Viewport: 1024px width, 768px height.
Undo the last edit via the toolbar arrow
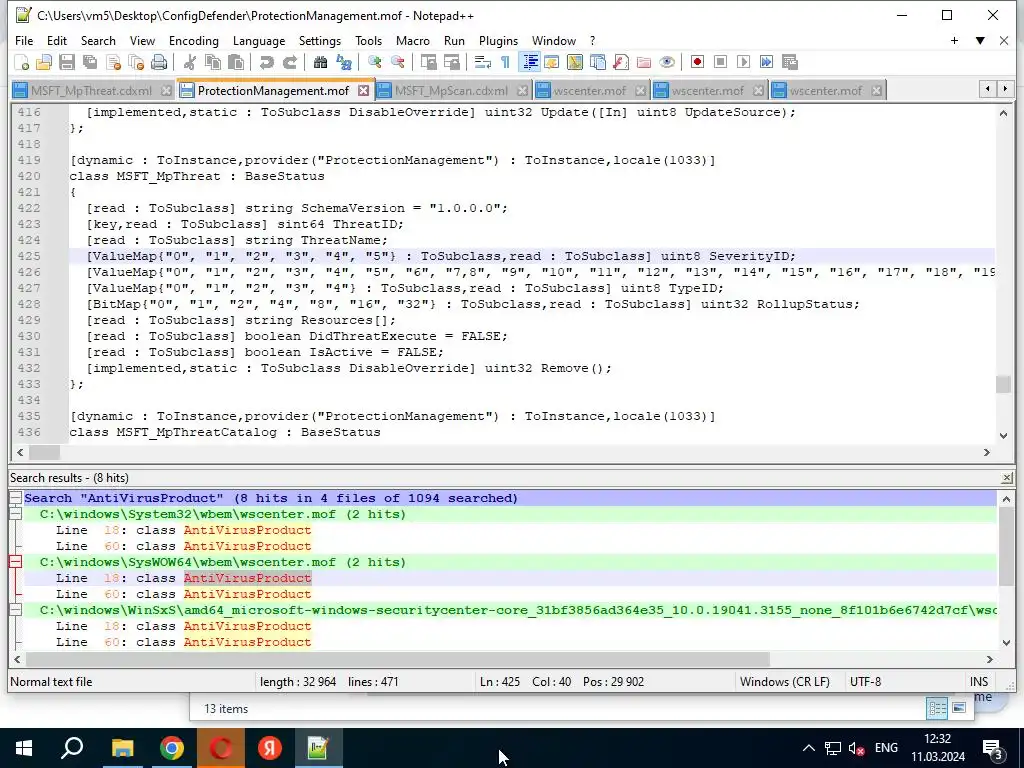(266, 62)
